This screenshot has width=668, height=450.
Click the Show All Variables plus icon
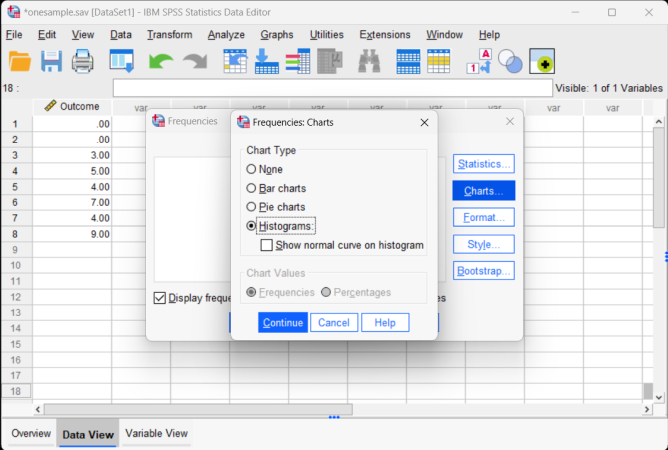(542, 61)
